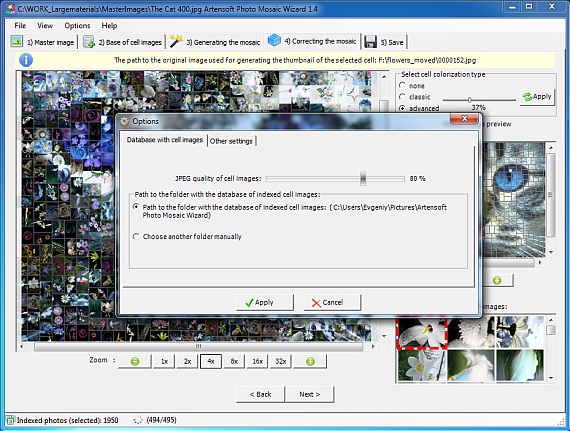
Task: Click Apply in the Options dialog
Action: point(265,302)
